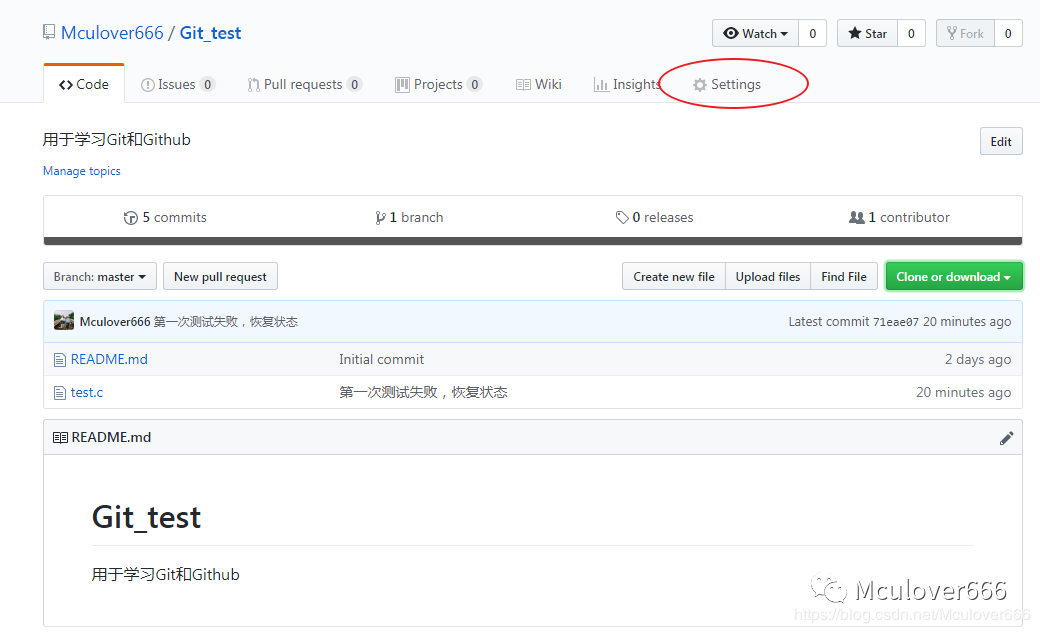View the 5 commits link

pos(165,218)
